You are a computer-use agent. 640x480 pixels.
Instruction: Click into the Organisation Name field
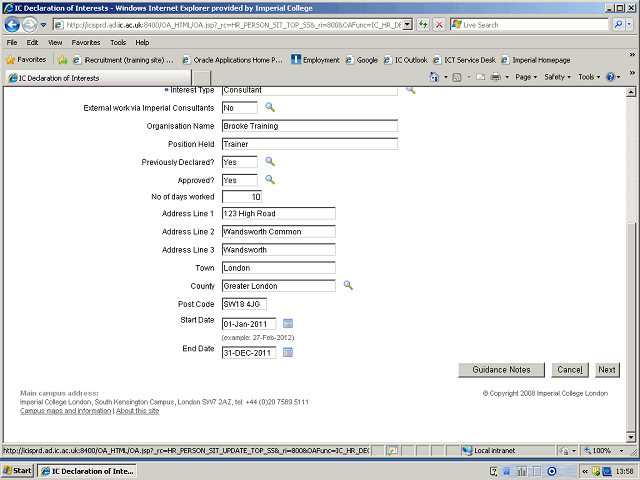point(310,126)
